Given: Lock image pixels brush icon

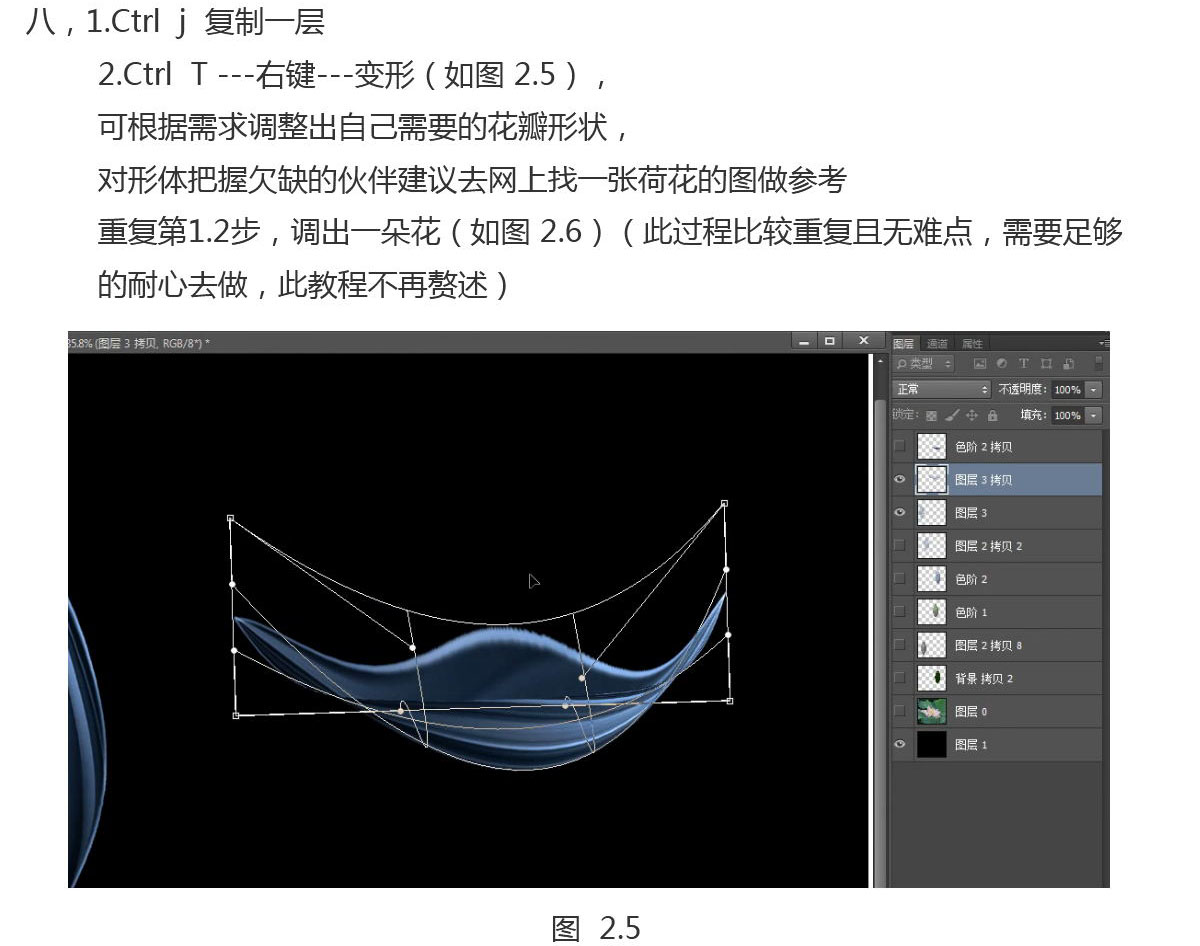Looking at the screenshot, I should click(x=952, y=415).
